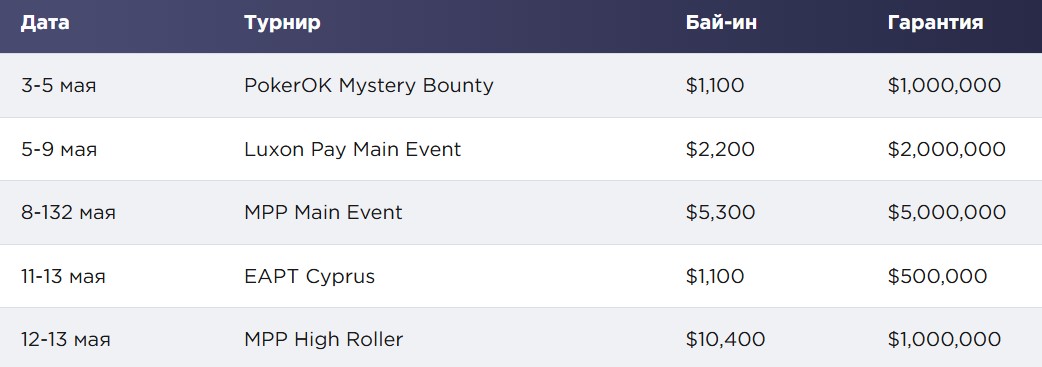1042x367 pixels.
Task: Click the Дата column header
Action: point(45,23)
